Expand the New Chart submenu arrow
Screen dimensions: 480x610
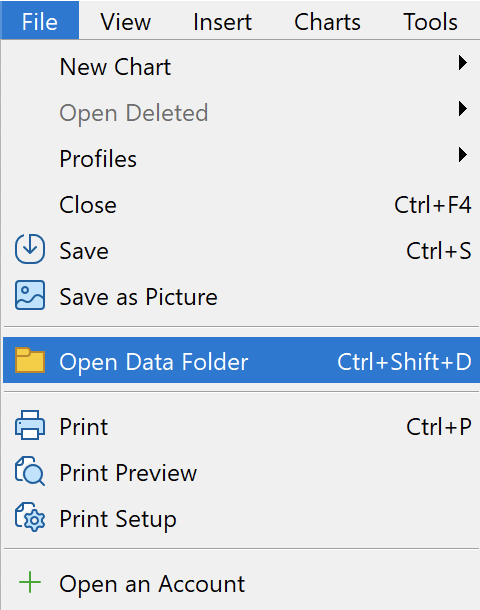point(462,63)
